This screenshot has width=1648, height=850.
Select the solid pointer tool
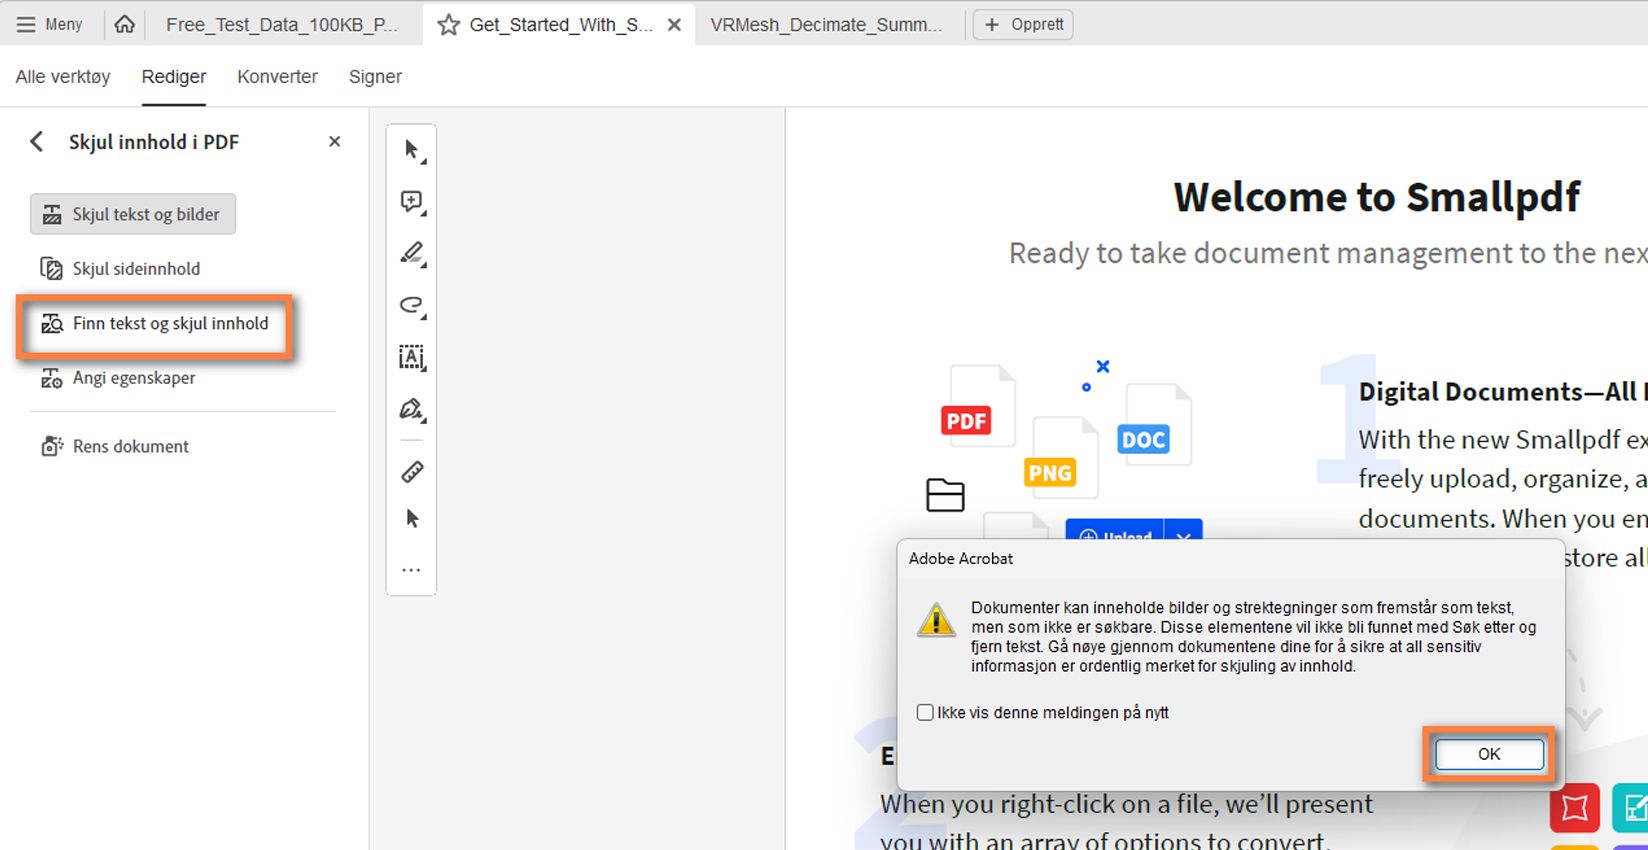point(412,518)
